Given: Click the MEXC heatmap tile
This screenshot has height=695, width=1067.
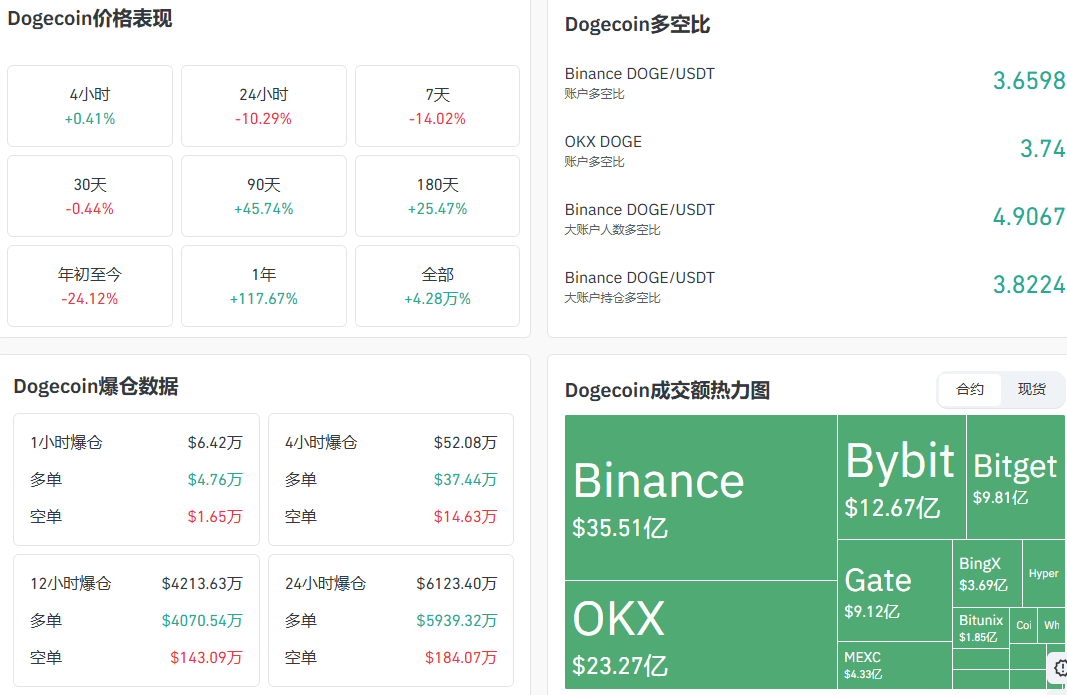Looking at the screenshot, I should tap(895, 665).
